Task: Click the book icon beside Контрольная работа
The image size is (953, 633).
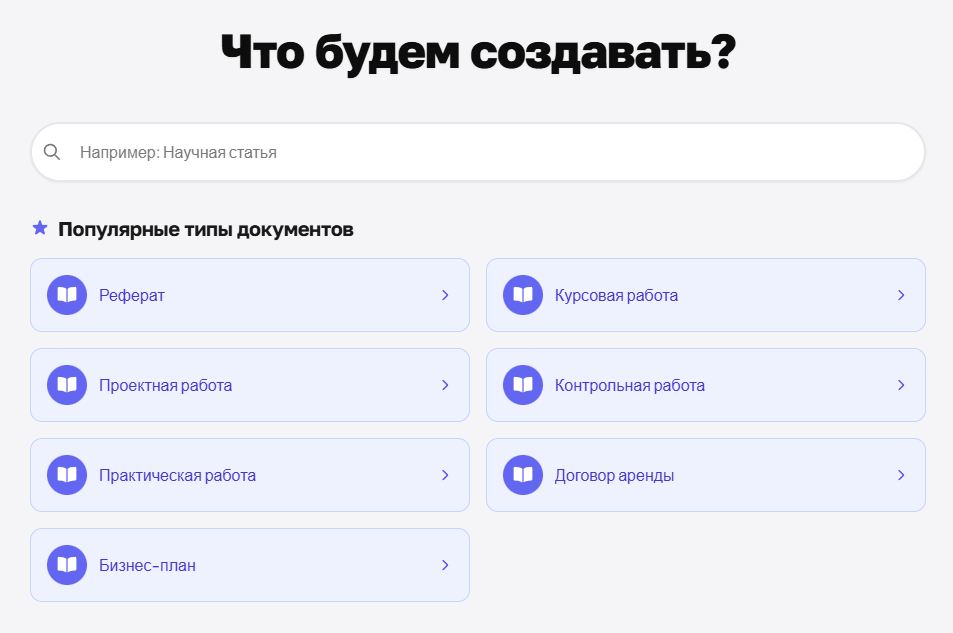Action: (523, 385)
